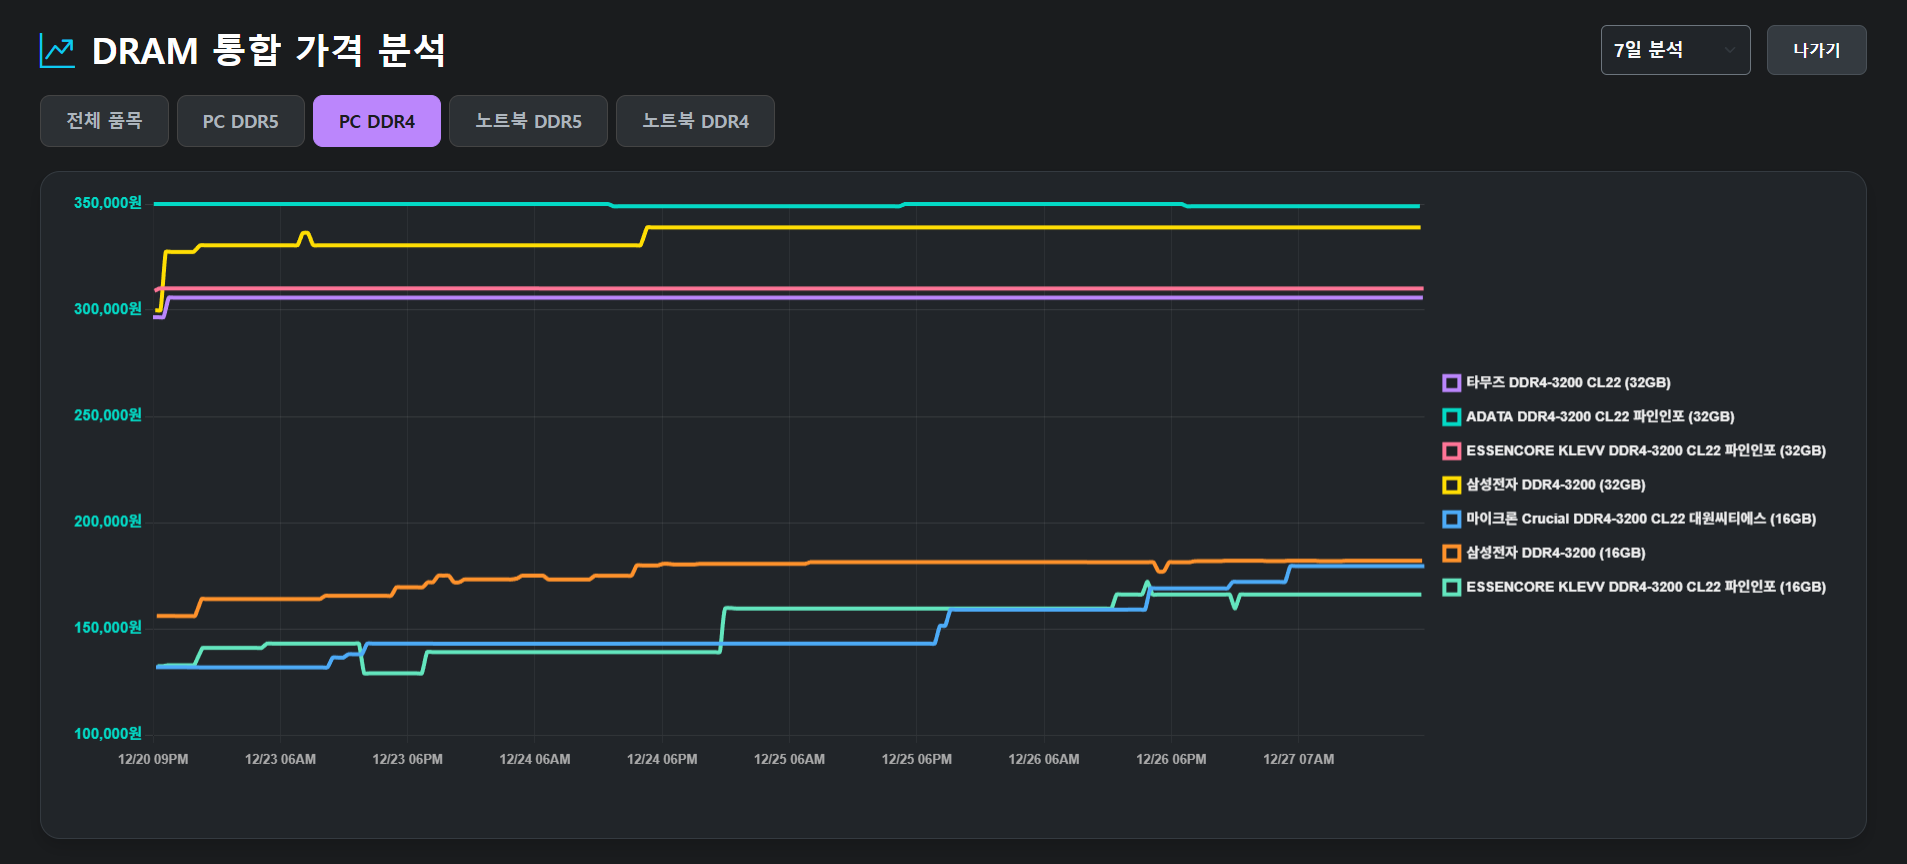This screenshot has height=864, width=1907.
Task: Click the 300,000원 y-axis label
Action: (x=108, y=309)
